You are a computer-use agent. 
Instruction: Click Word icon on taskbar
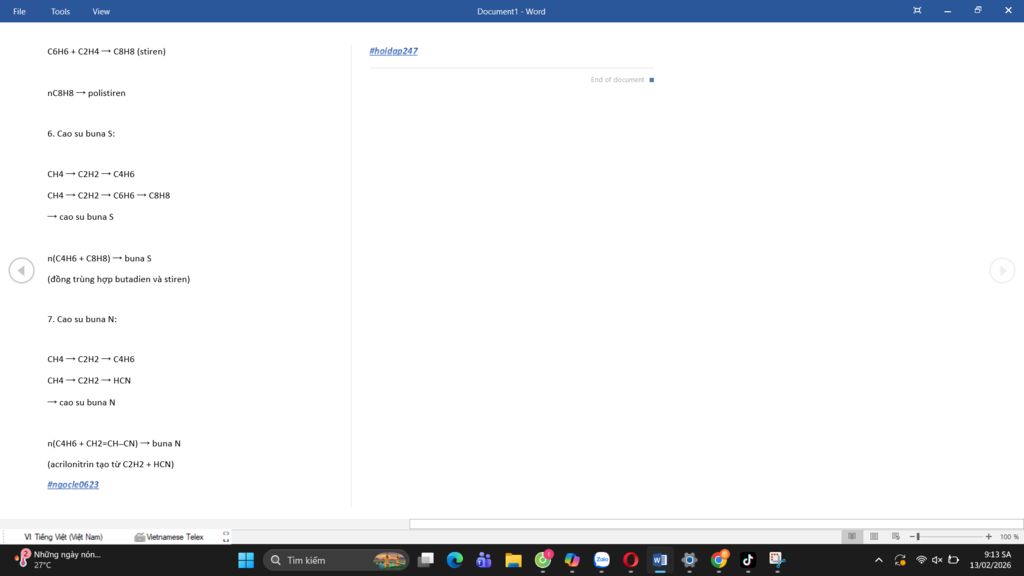coord(660,560)
